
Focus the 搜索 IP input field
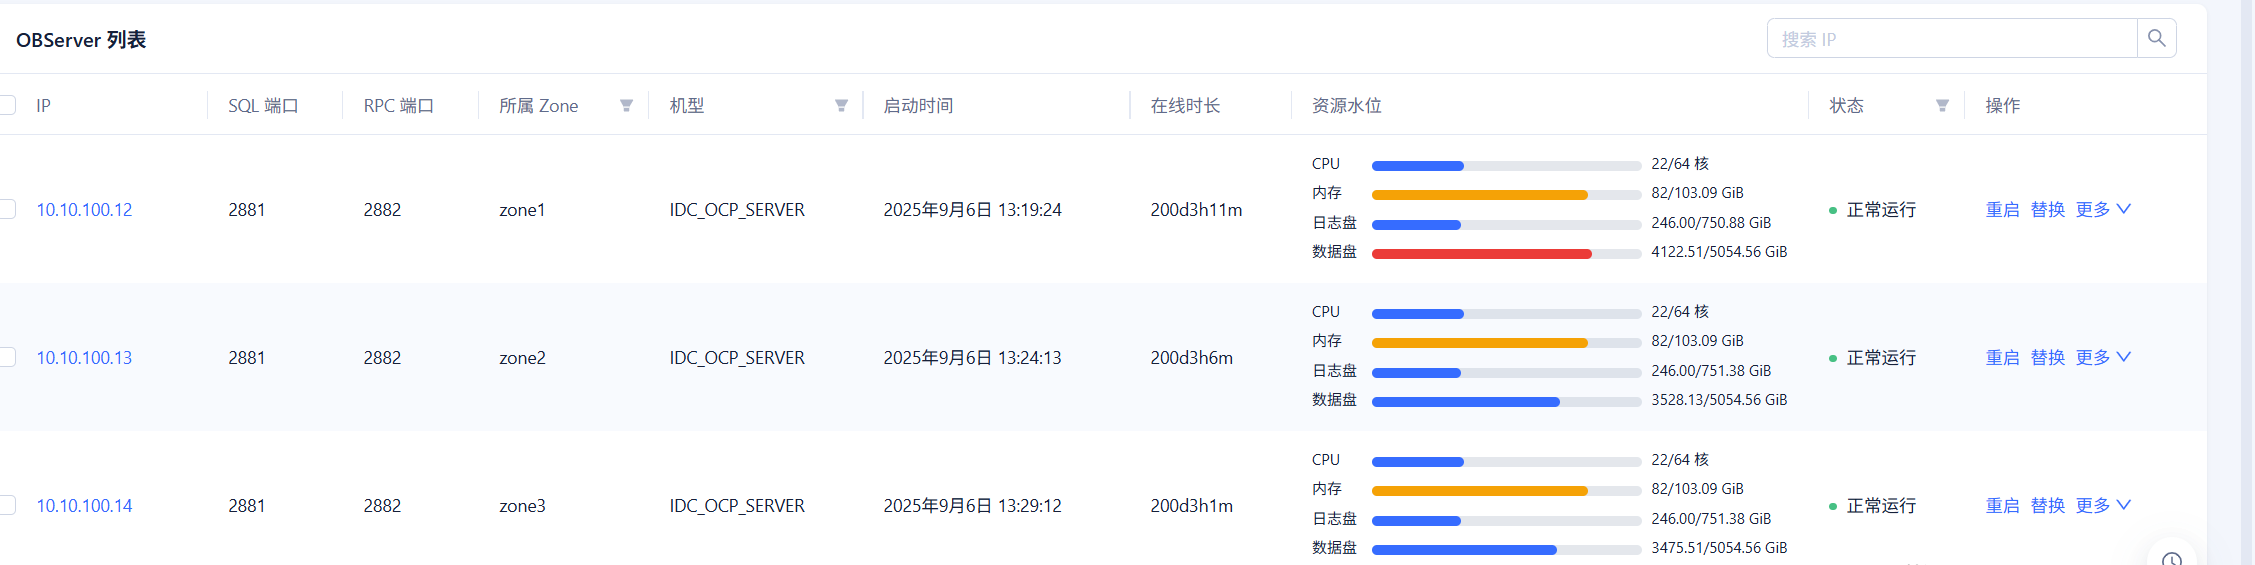click(1950, 39)
